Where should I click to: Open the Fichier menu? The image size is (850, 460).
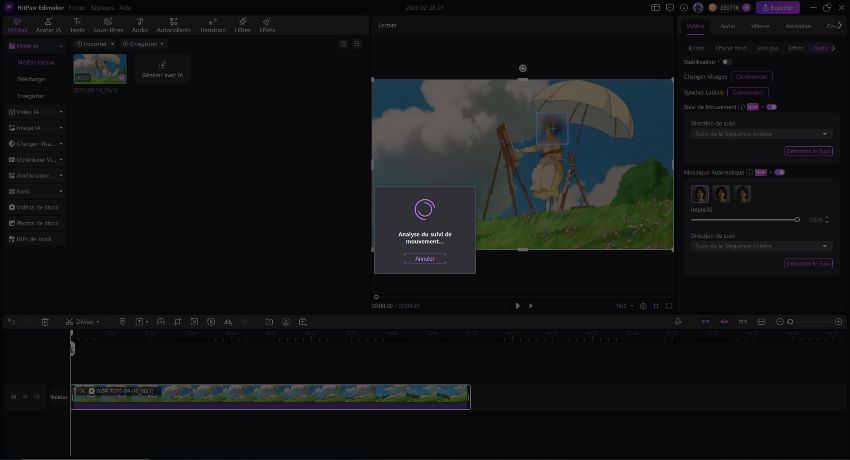pos(76,7)
